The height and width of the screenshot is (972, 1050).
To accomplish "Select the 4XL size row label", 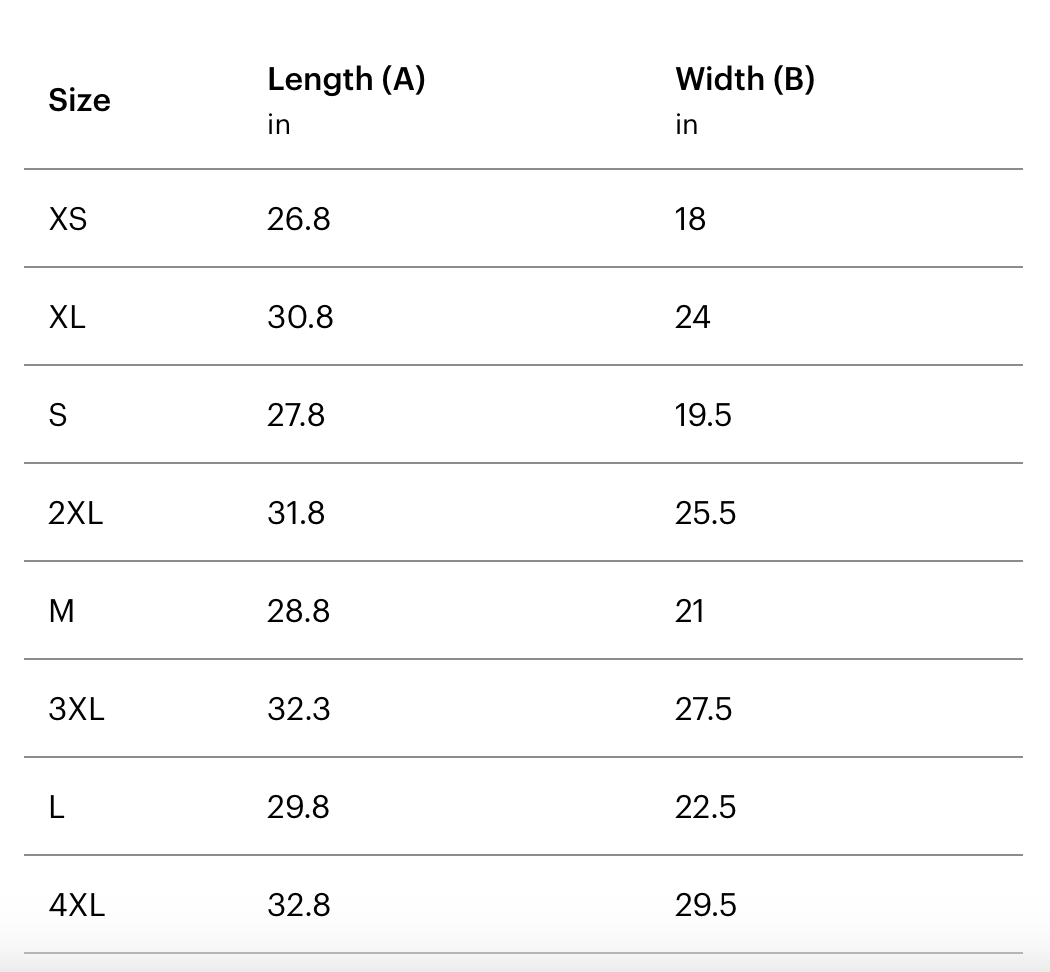I will 77,905.
